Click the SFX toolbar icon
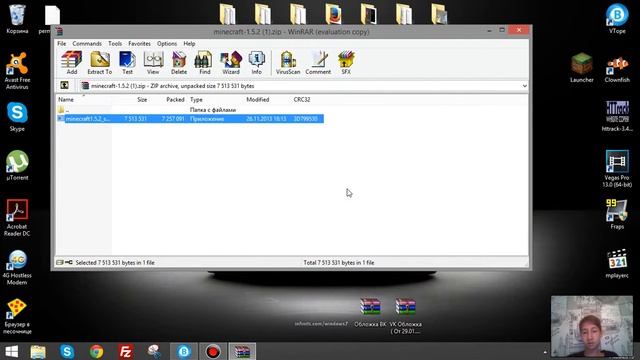This screenshot has width=640, height=360. pos(346,63)
